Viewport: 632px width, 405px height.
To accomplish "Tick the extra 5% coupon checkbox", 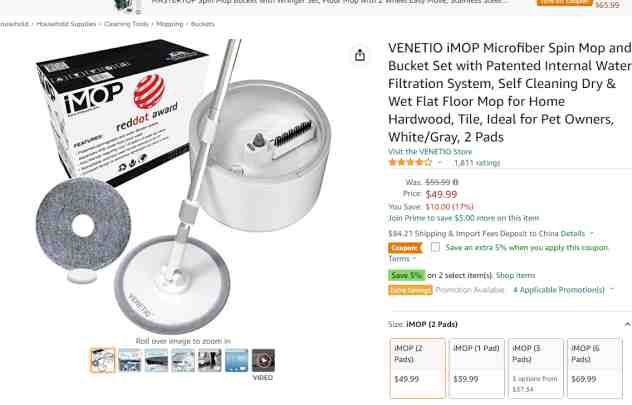I will point(435,247).
